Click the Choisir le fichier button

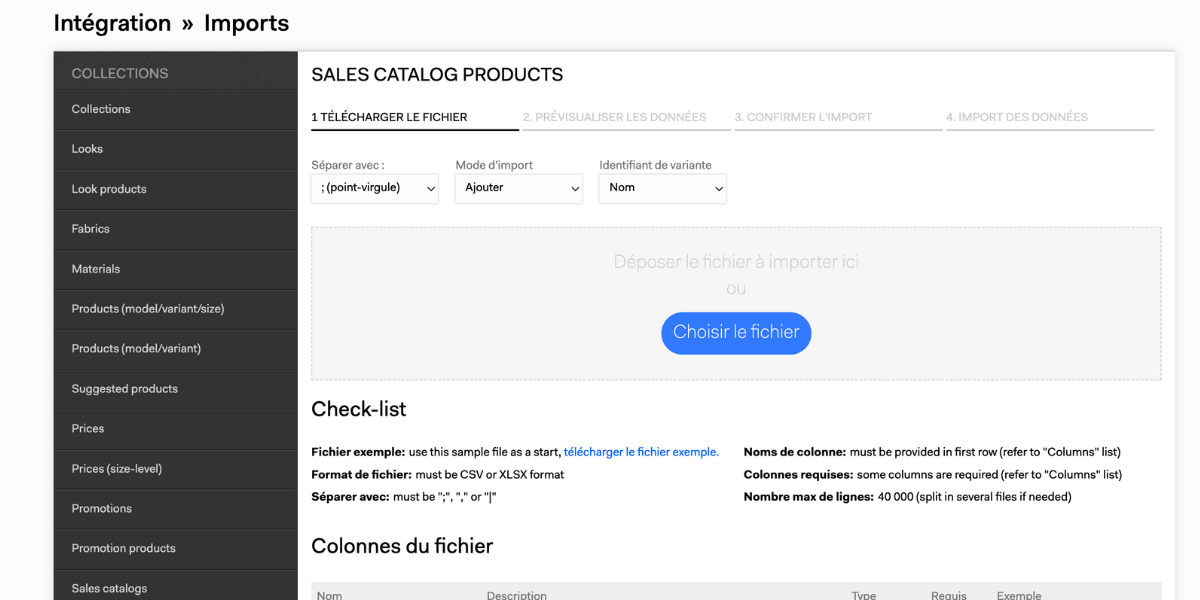(736, 333)
